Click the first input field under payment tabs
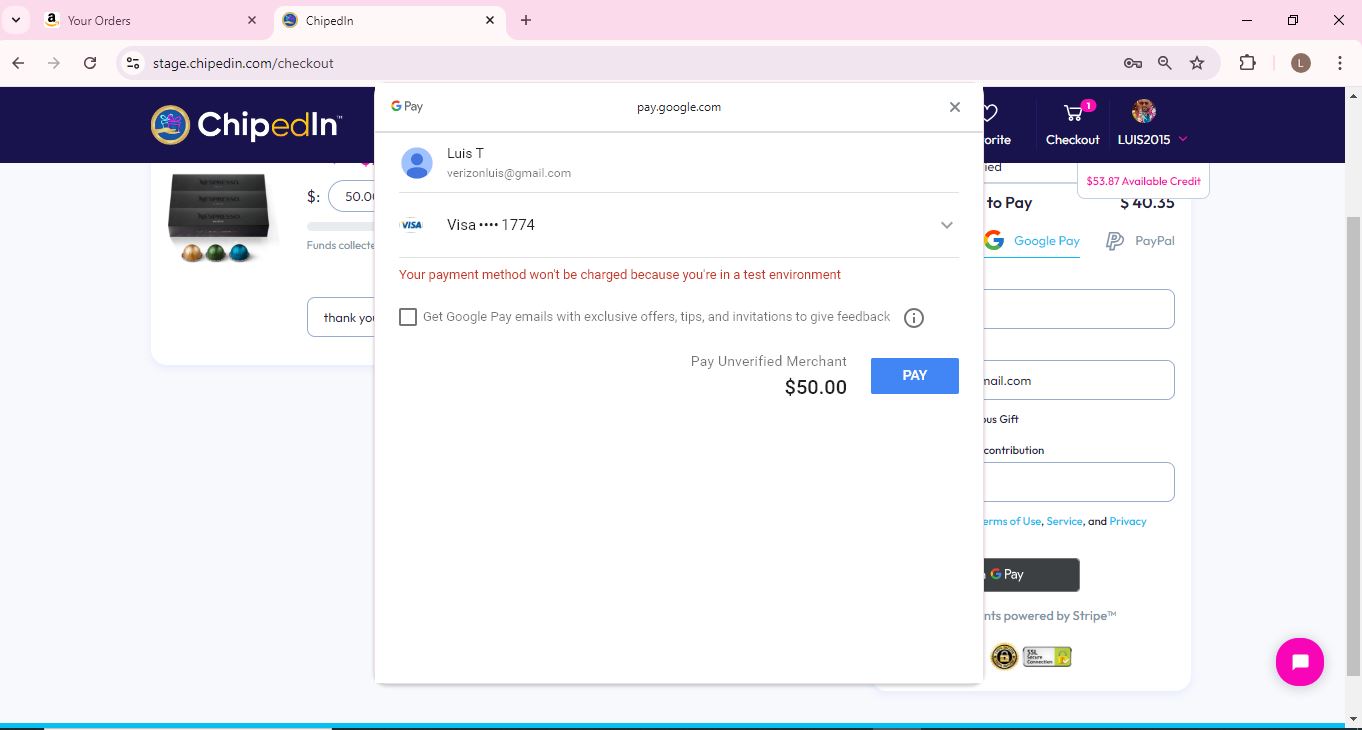1362x730 pixels. tap(1078, 309)
